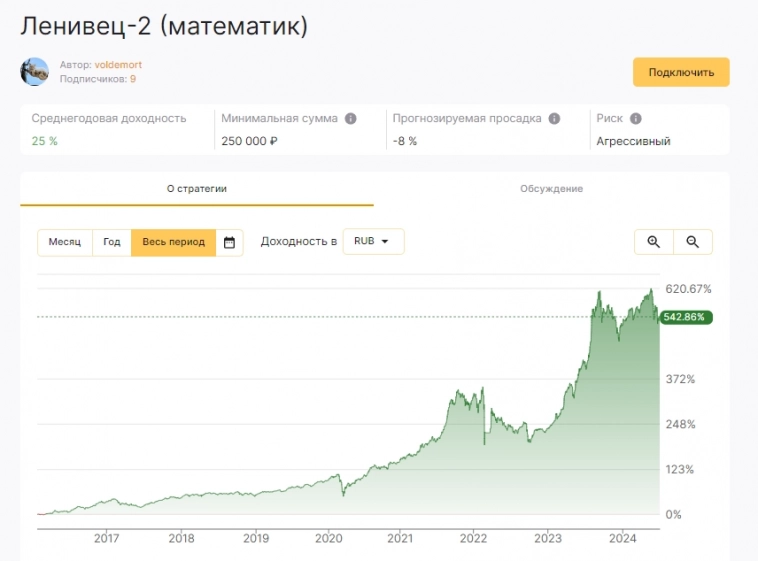The height and width of the screenshot is (561, 758).
Task: Open author voldemort profile link
Action: click(118, 65)
